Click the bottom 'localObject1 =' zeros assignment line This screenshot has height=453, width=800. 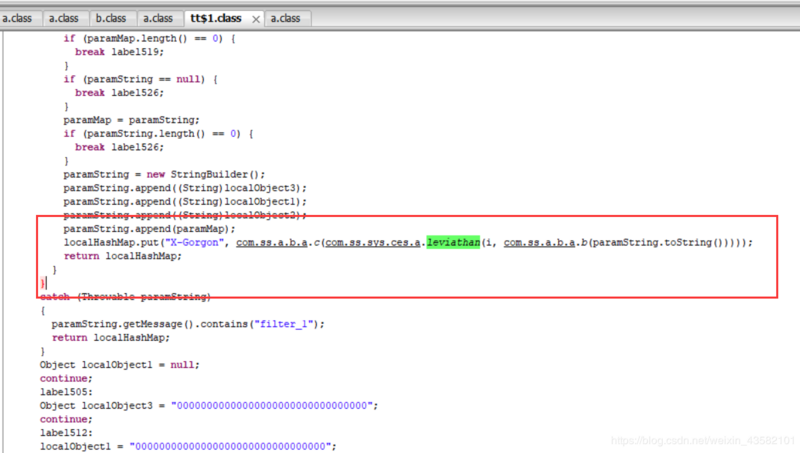click(188, 446)
